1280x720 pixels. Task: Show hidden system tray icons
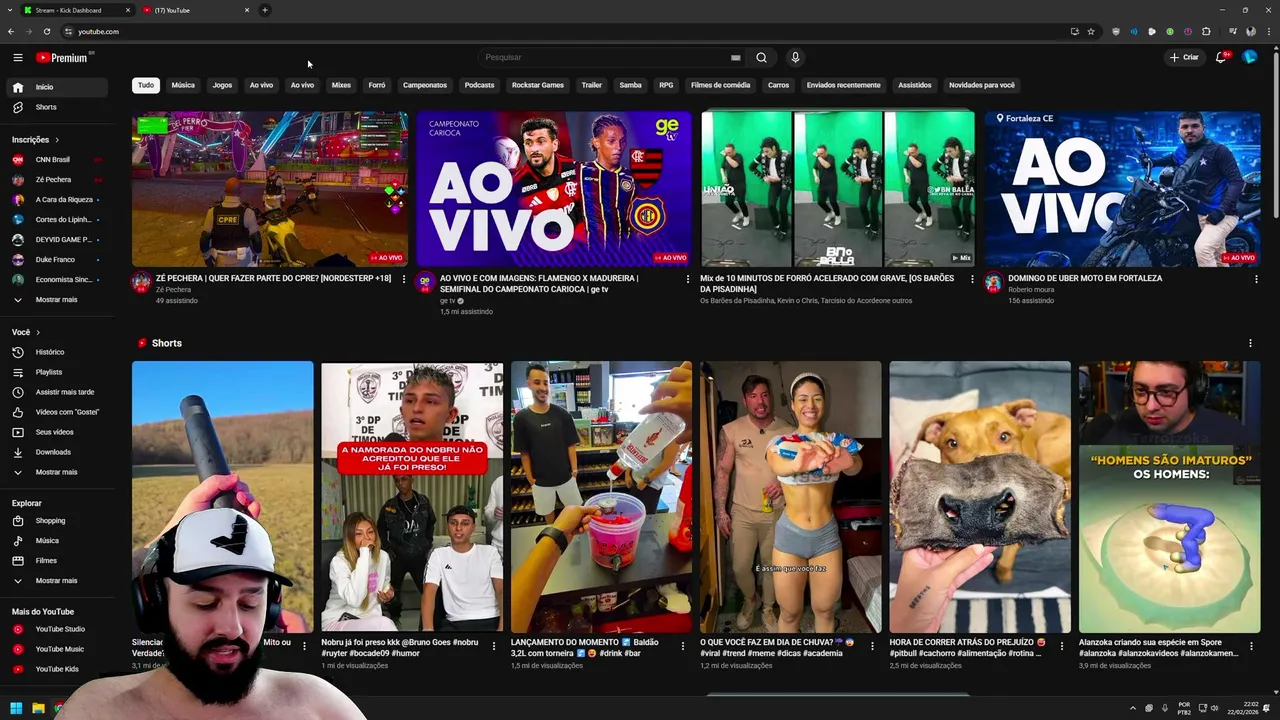pyautogui.click(x=1133, y=708)
